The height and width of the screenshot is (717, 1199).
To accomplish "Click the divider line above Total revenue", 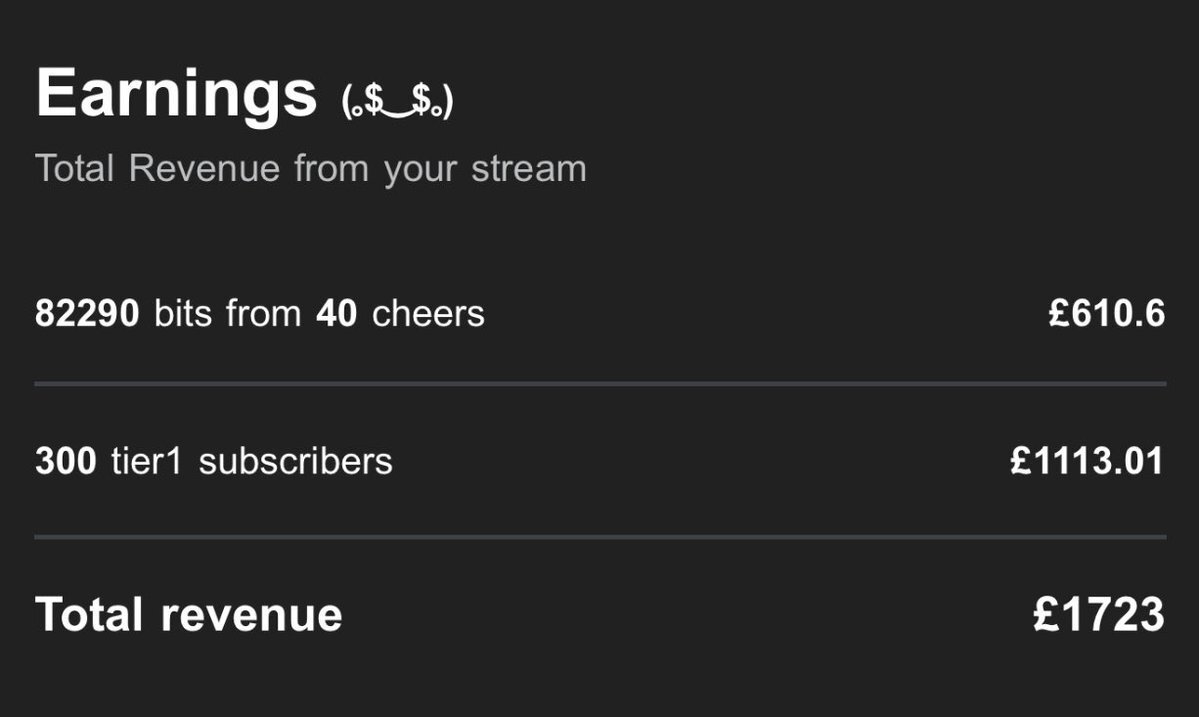I will (x=600, y=538).
